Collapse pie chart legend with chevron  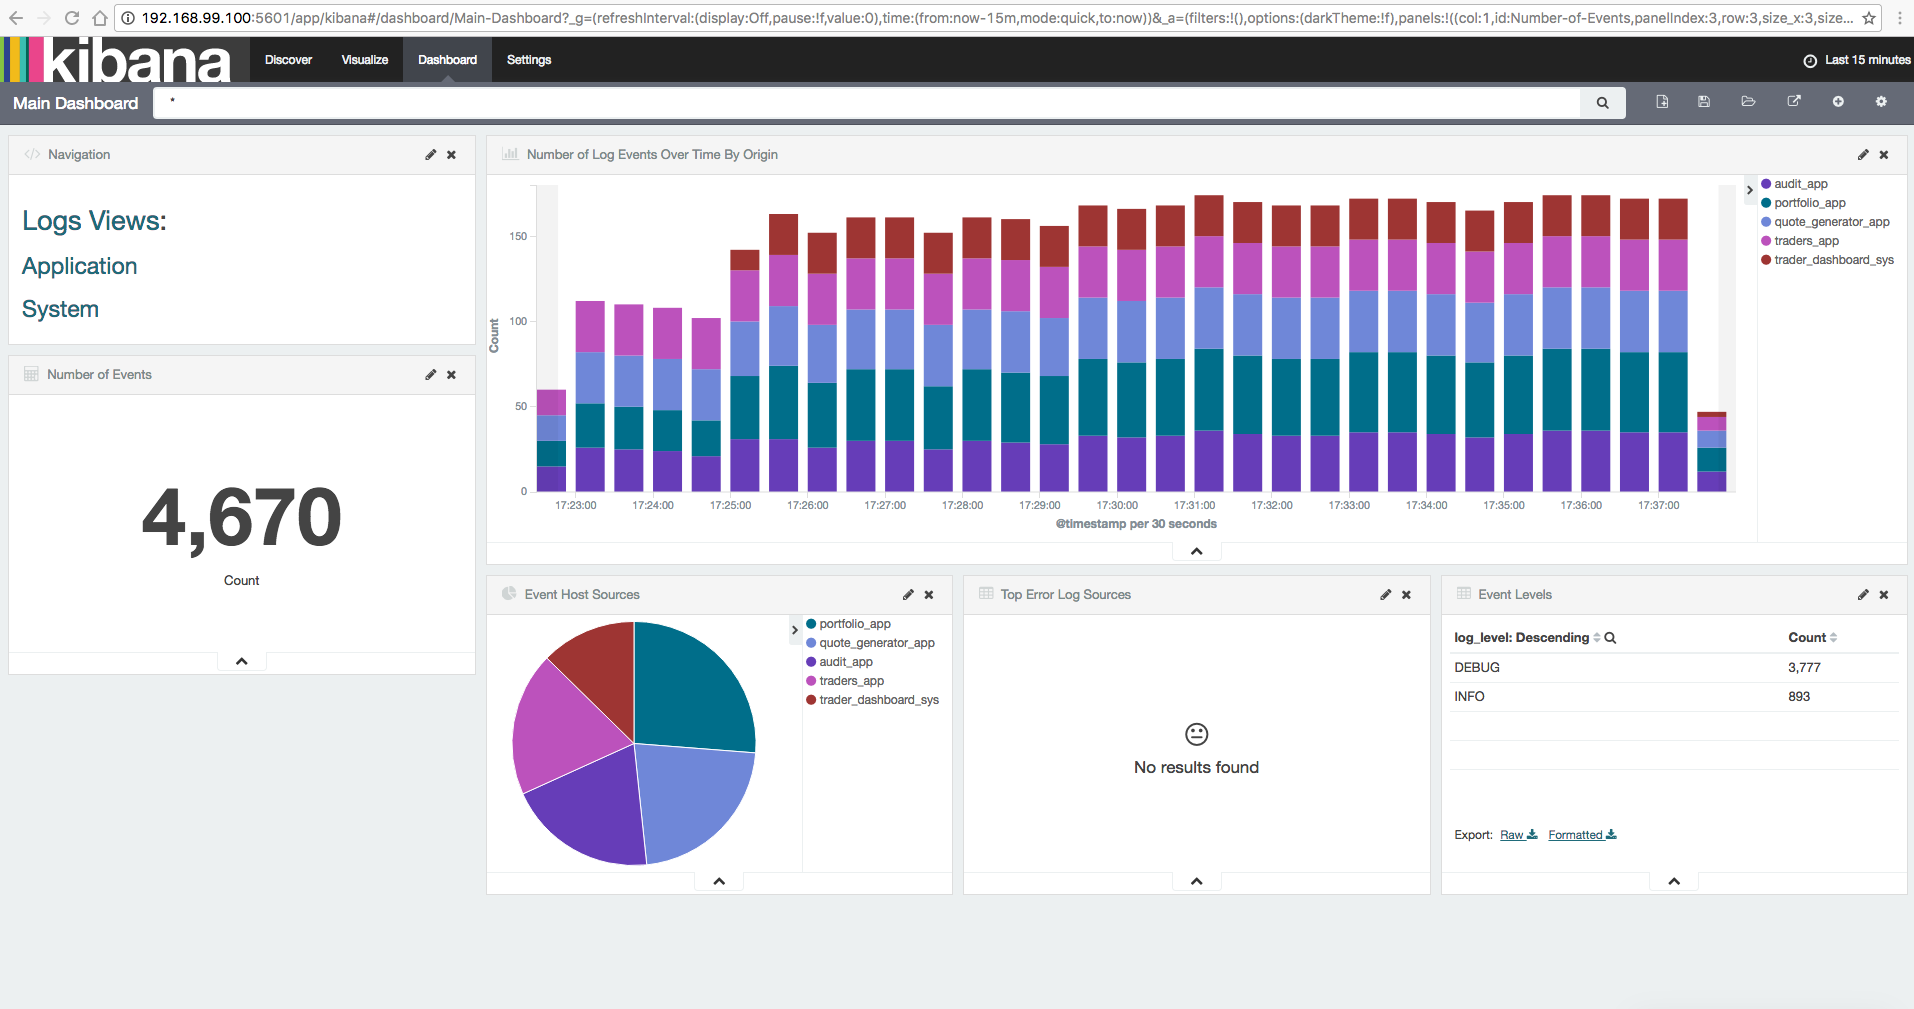pyautogui.click(x=795, y=630)
